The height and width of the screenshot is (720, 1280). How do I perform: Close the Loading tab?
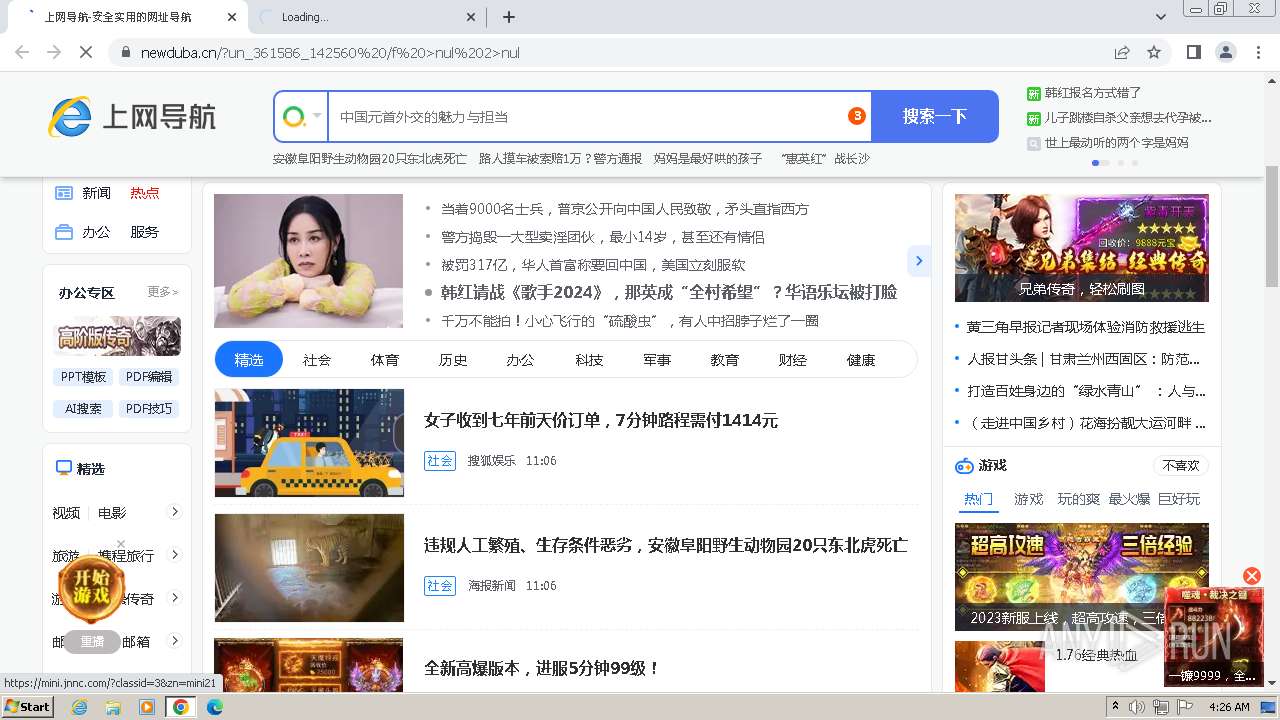click(x=471, y=17)
